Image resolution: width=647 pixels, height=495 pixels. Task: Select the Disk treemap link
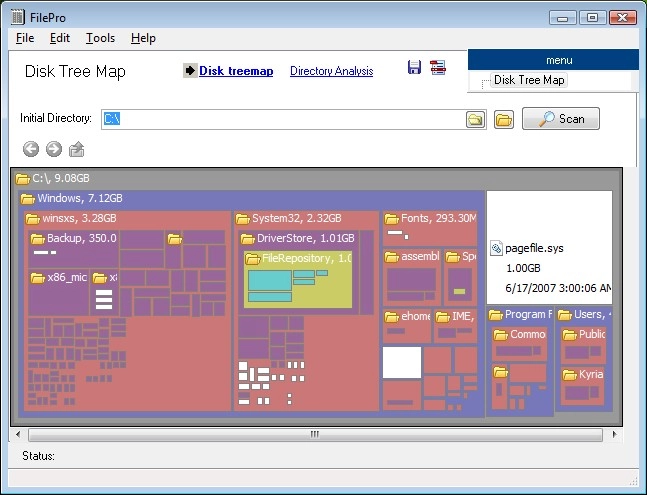[236, 71]
